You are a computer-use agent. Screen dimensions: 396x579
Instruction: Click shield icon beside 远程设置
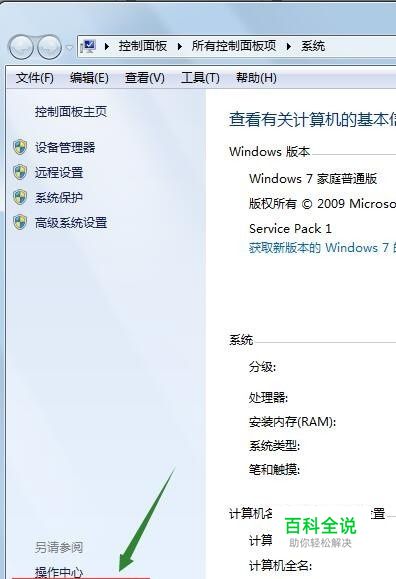20,172
